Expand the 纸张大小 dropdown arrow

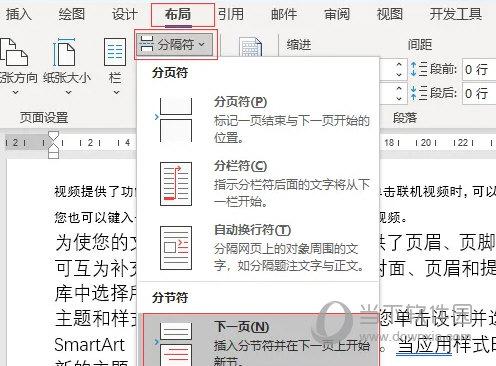click(68, 92)
